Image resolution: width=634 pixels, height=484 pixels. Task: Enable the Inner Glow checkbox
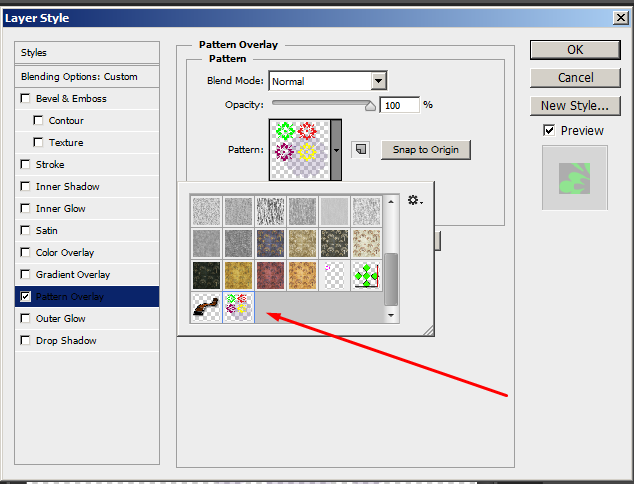pos(25,208)
